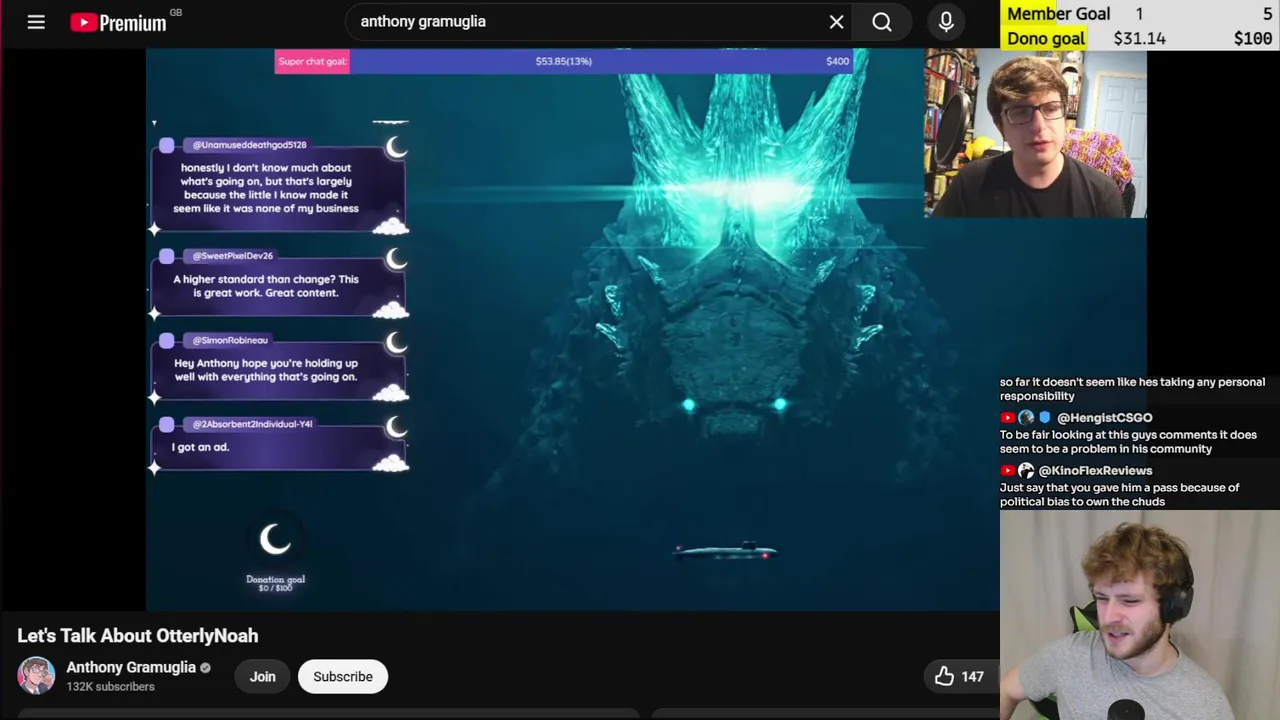The height and width of the screenshot is (720, 1280).
Task: Click the verified badge beside channel name
Action: pos(206,667)
